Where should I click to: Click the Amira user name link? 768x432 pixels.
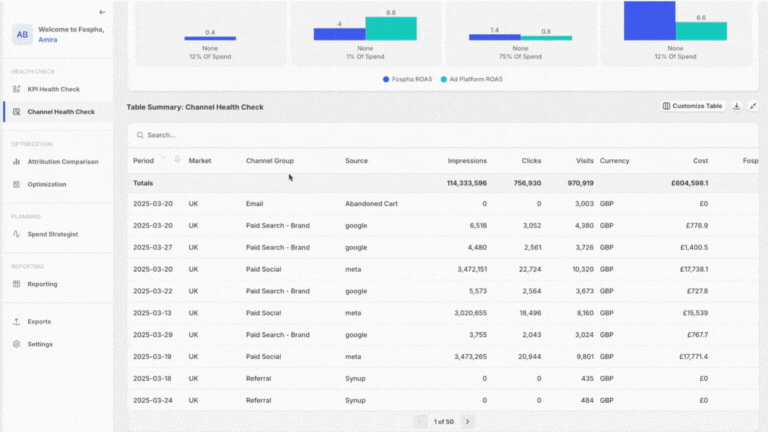48,40
